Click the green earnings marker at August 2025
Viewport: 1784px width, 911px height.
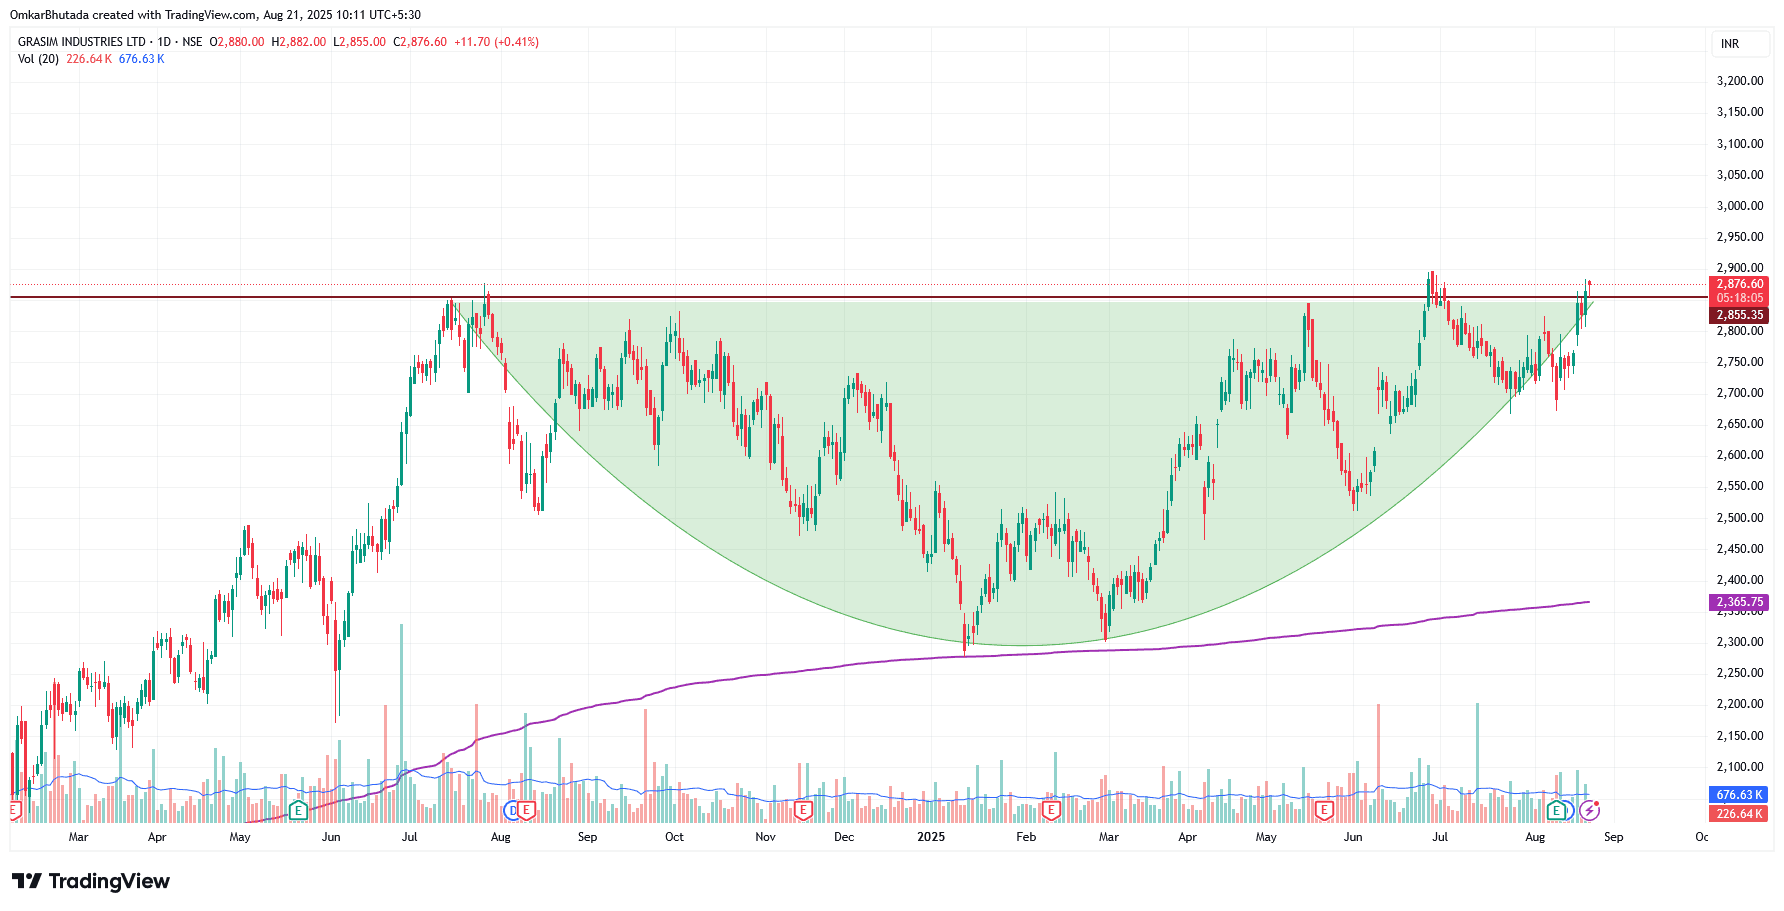pos(1556,809)
